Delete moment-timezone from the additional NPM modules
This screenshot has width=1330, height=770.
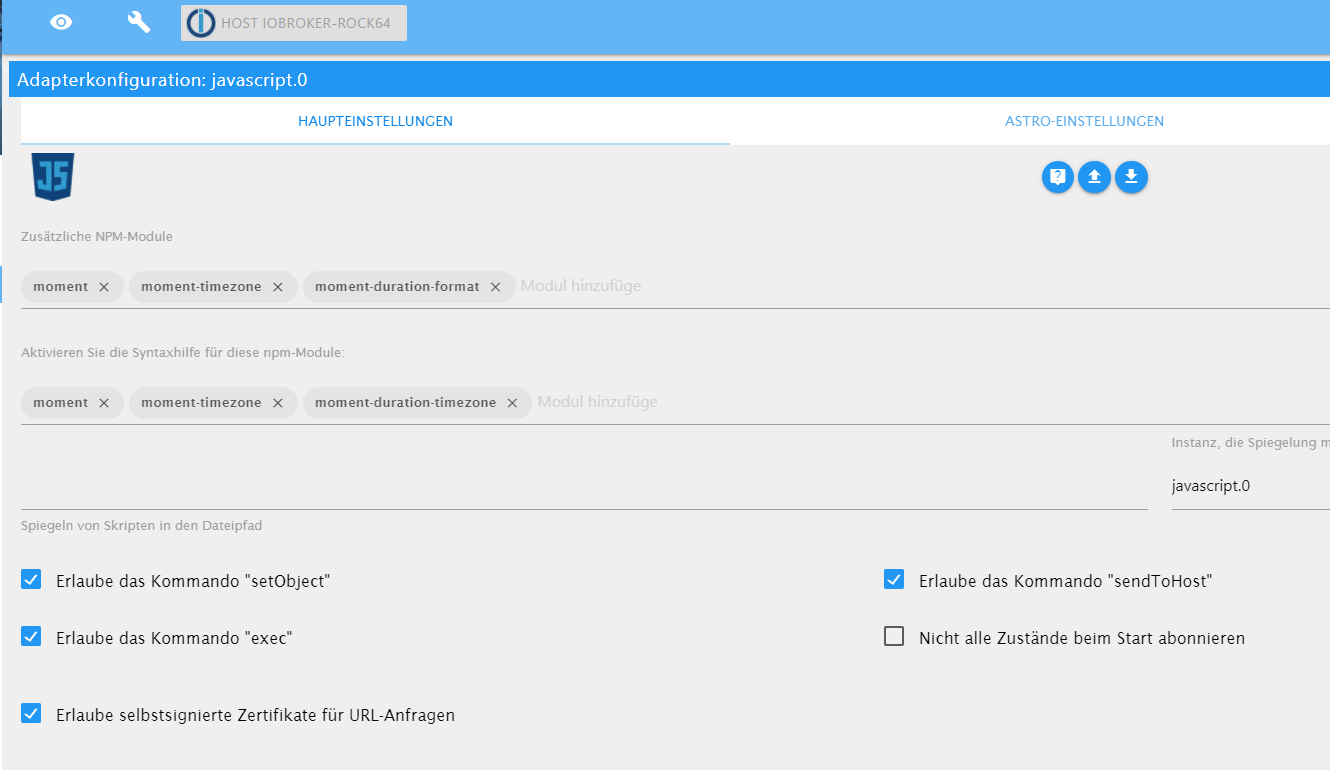pos(278,287)
